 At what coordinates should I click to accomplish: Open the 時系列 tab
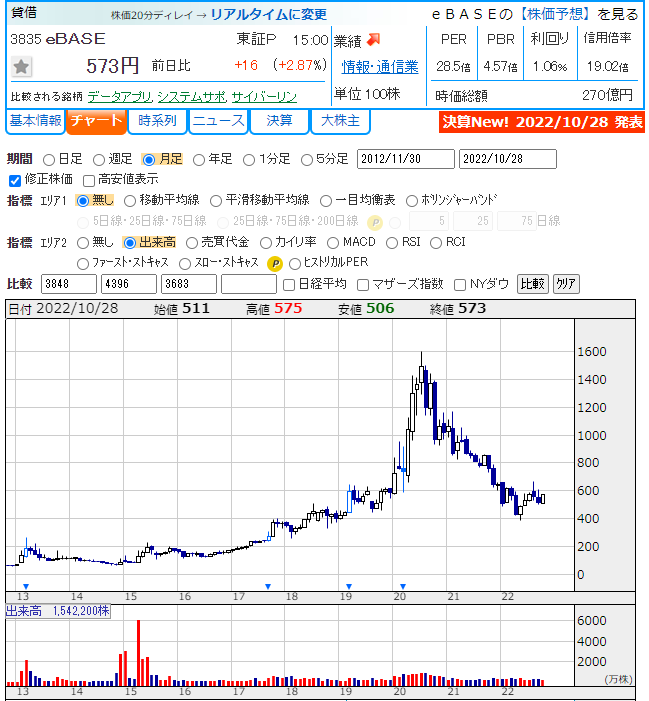tap(157, 121)
